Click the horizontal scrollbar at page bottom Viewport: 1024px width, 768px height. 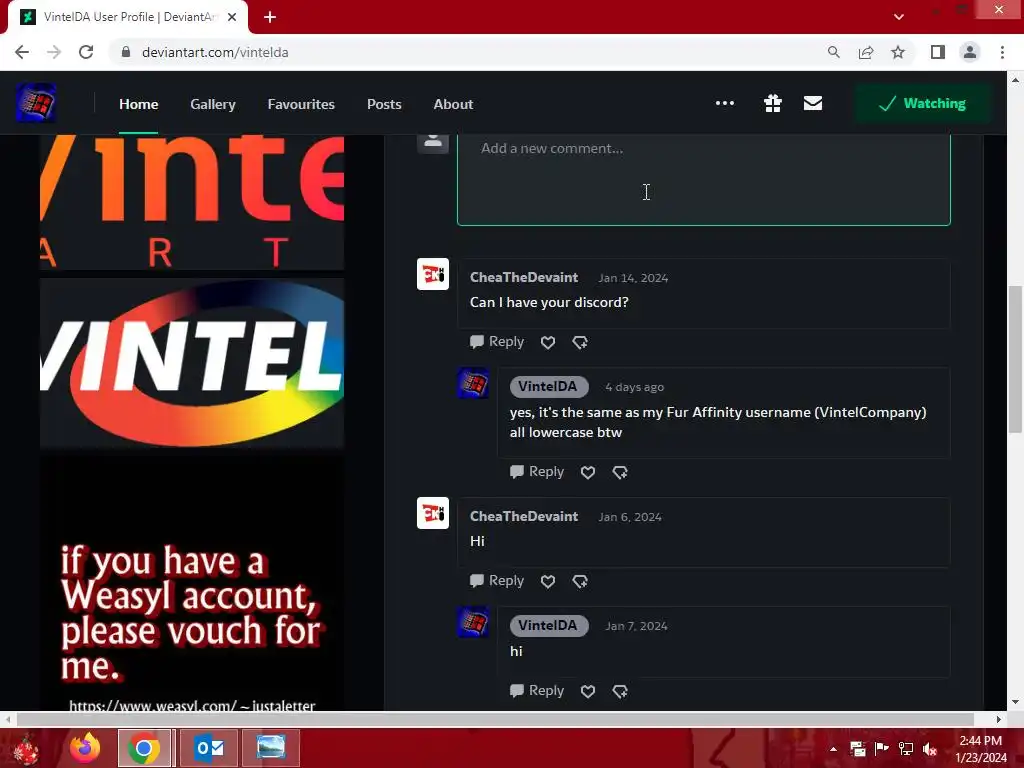pos(495,719)
